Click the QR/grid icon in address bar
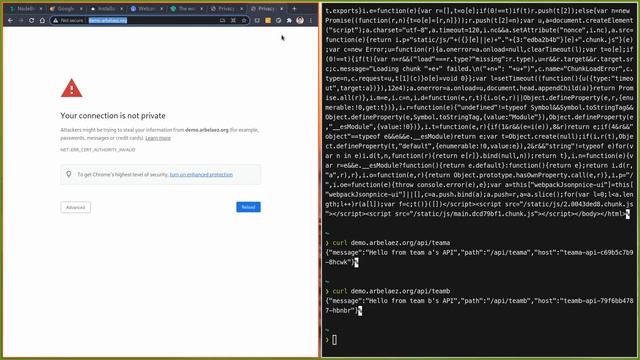The height and width of the screenshot is (360, 640). [233, 20]
